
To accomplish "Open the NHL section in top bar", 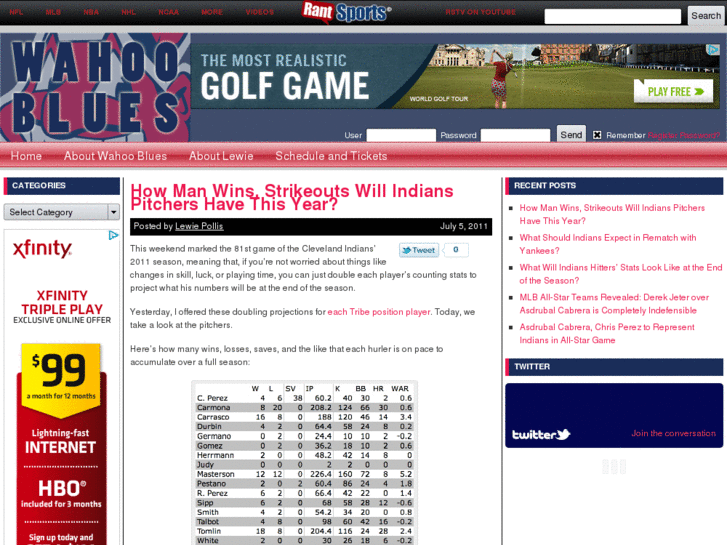I will pos(128,12).
